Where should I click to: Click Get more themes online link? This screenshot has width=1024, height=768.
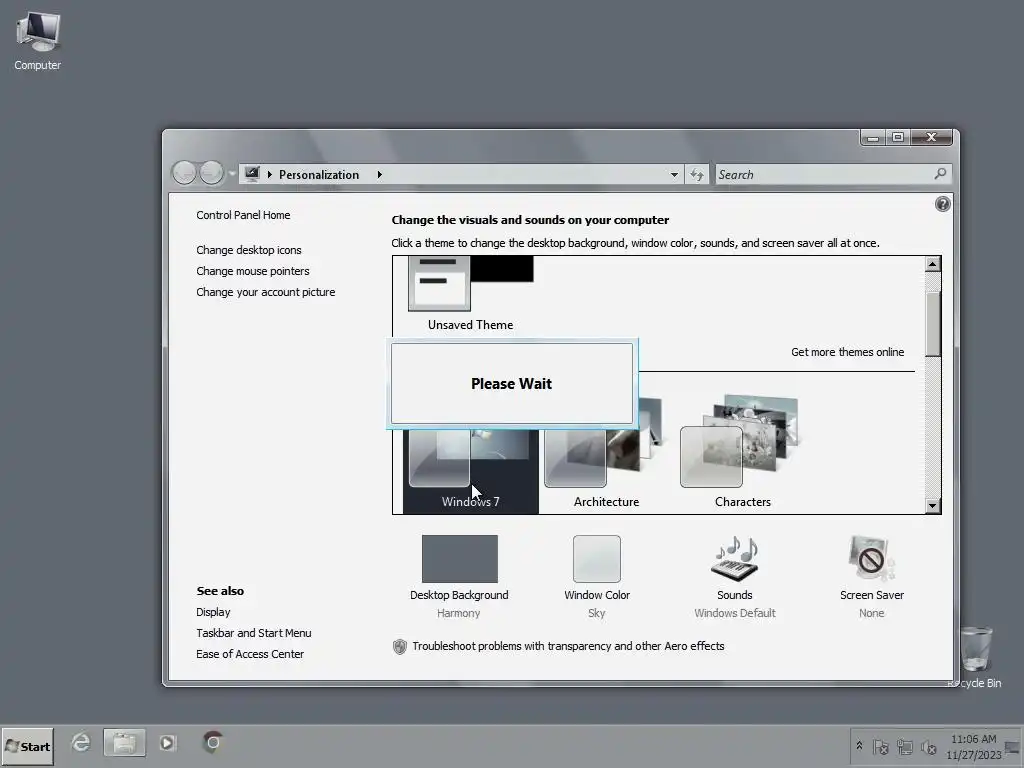(x=848, y=352)
